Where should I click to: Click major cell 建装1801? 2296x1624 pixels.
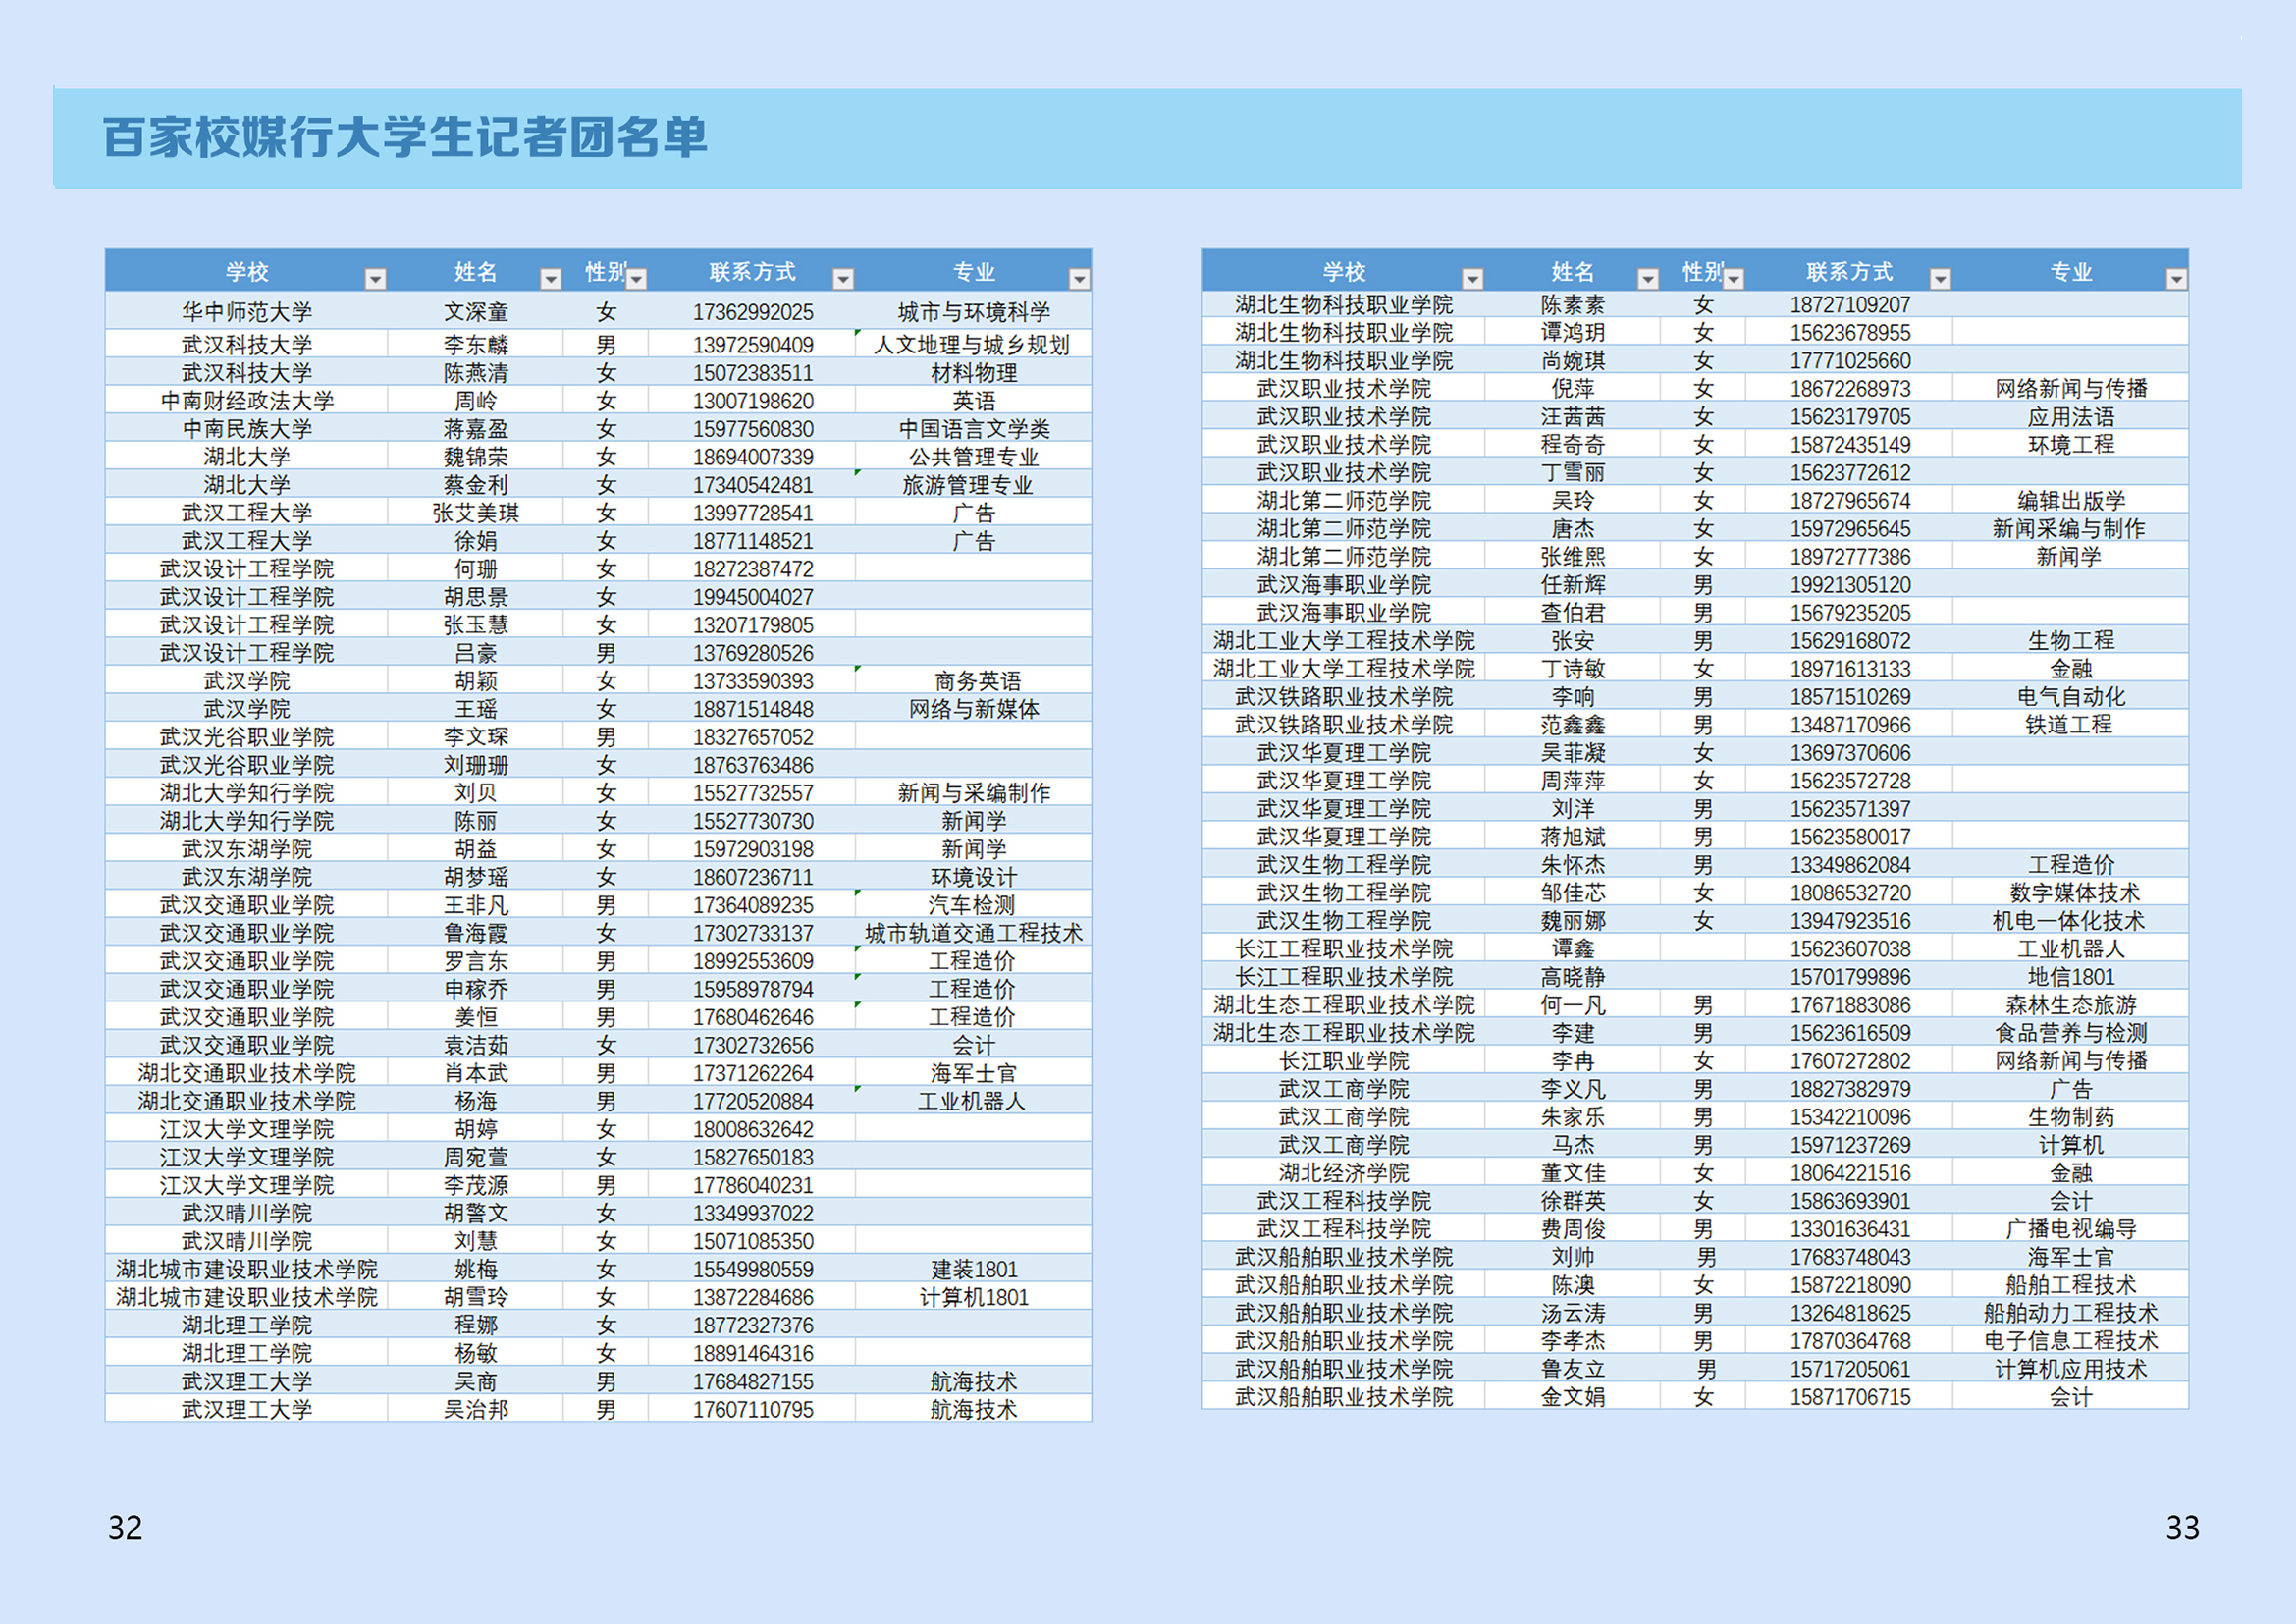[974, 1268]
